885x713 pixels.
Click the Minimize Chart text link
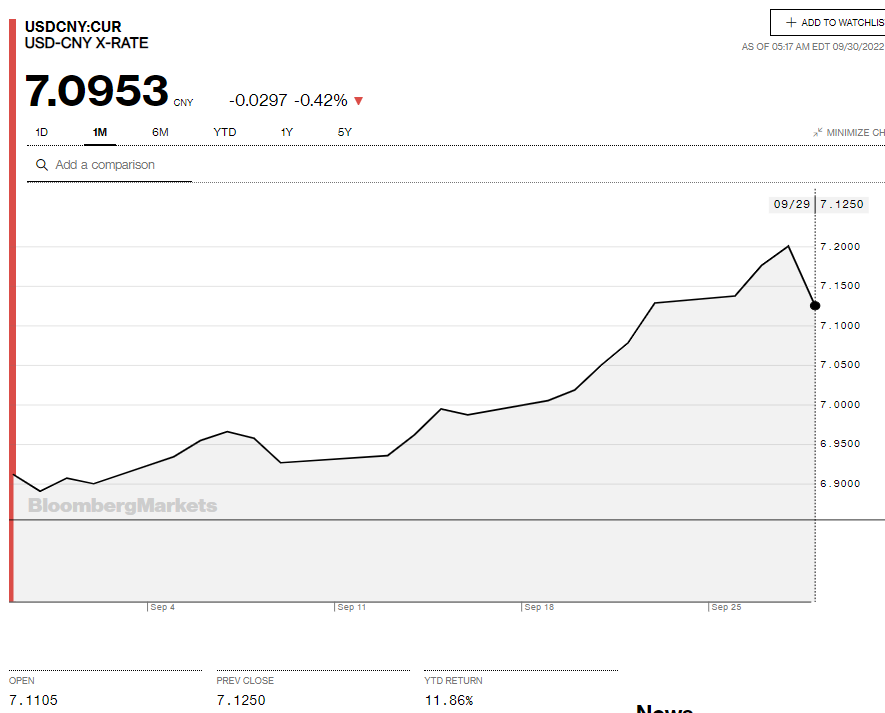tap(856, 132)
